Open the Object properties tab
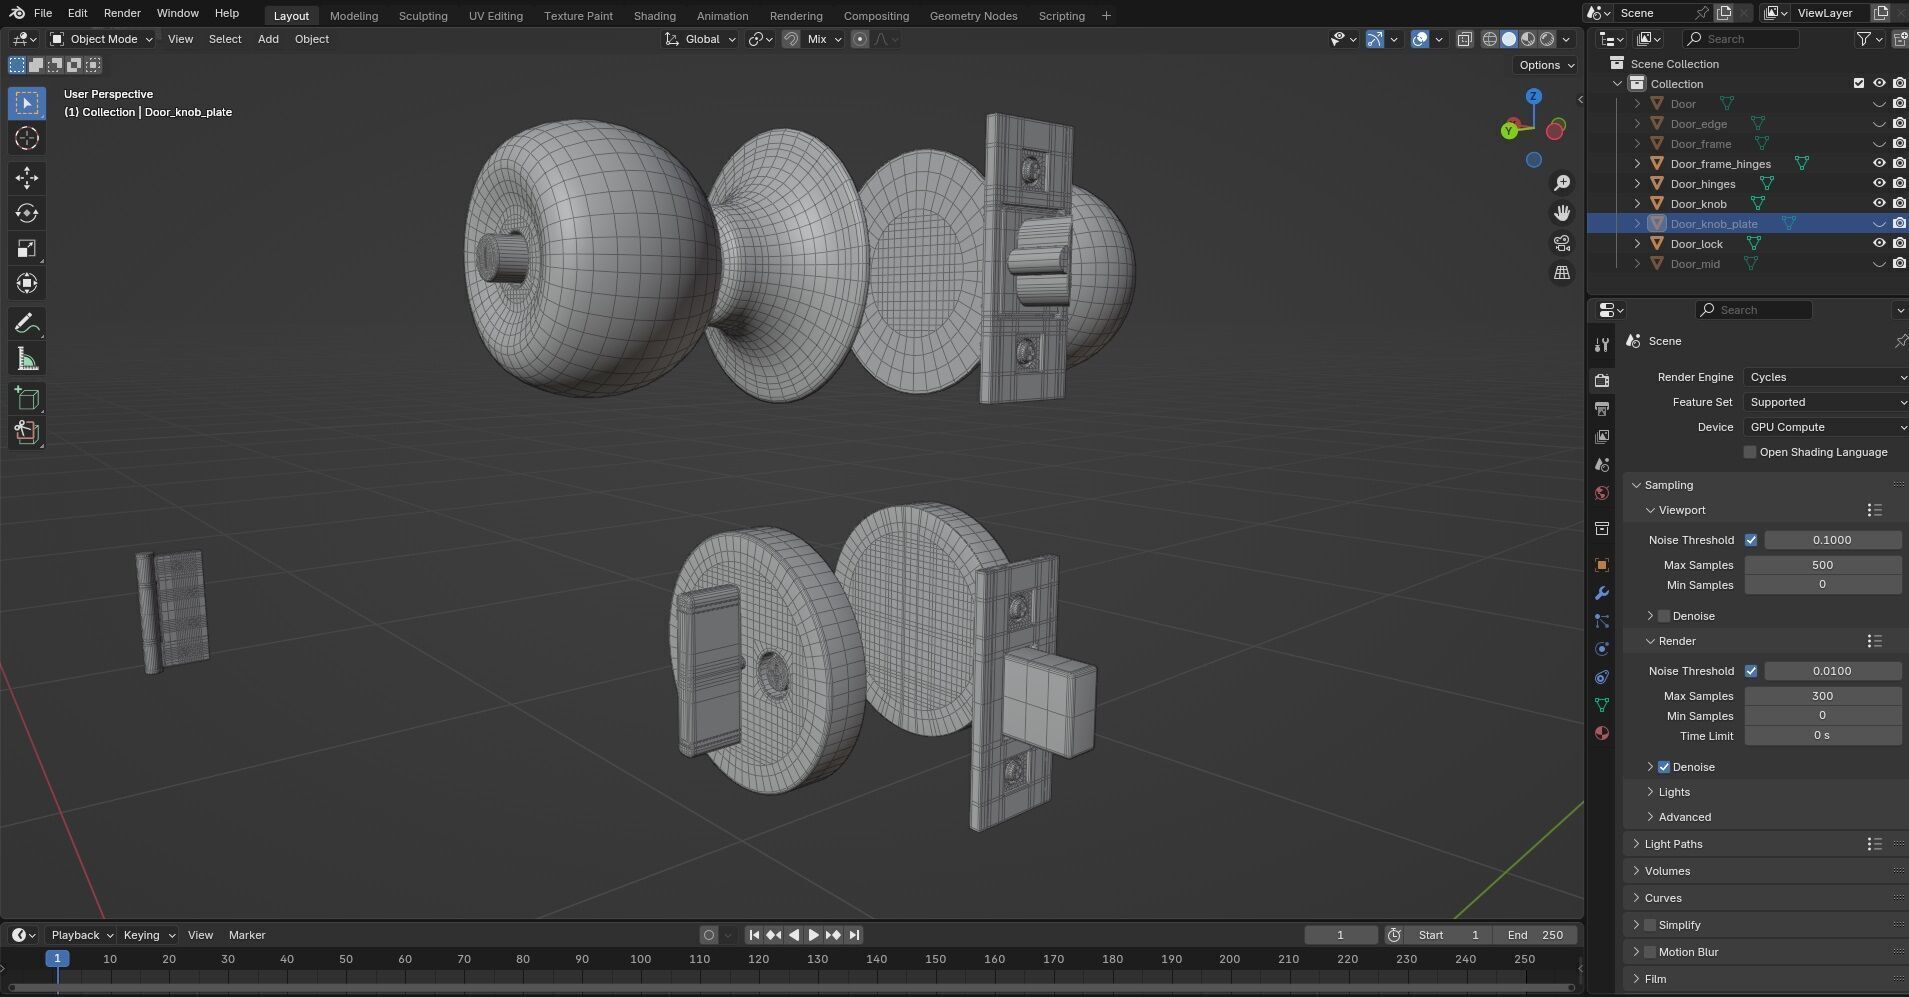This screenshot has height=997, width=1909. tap(1602, 565)
